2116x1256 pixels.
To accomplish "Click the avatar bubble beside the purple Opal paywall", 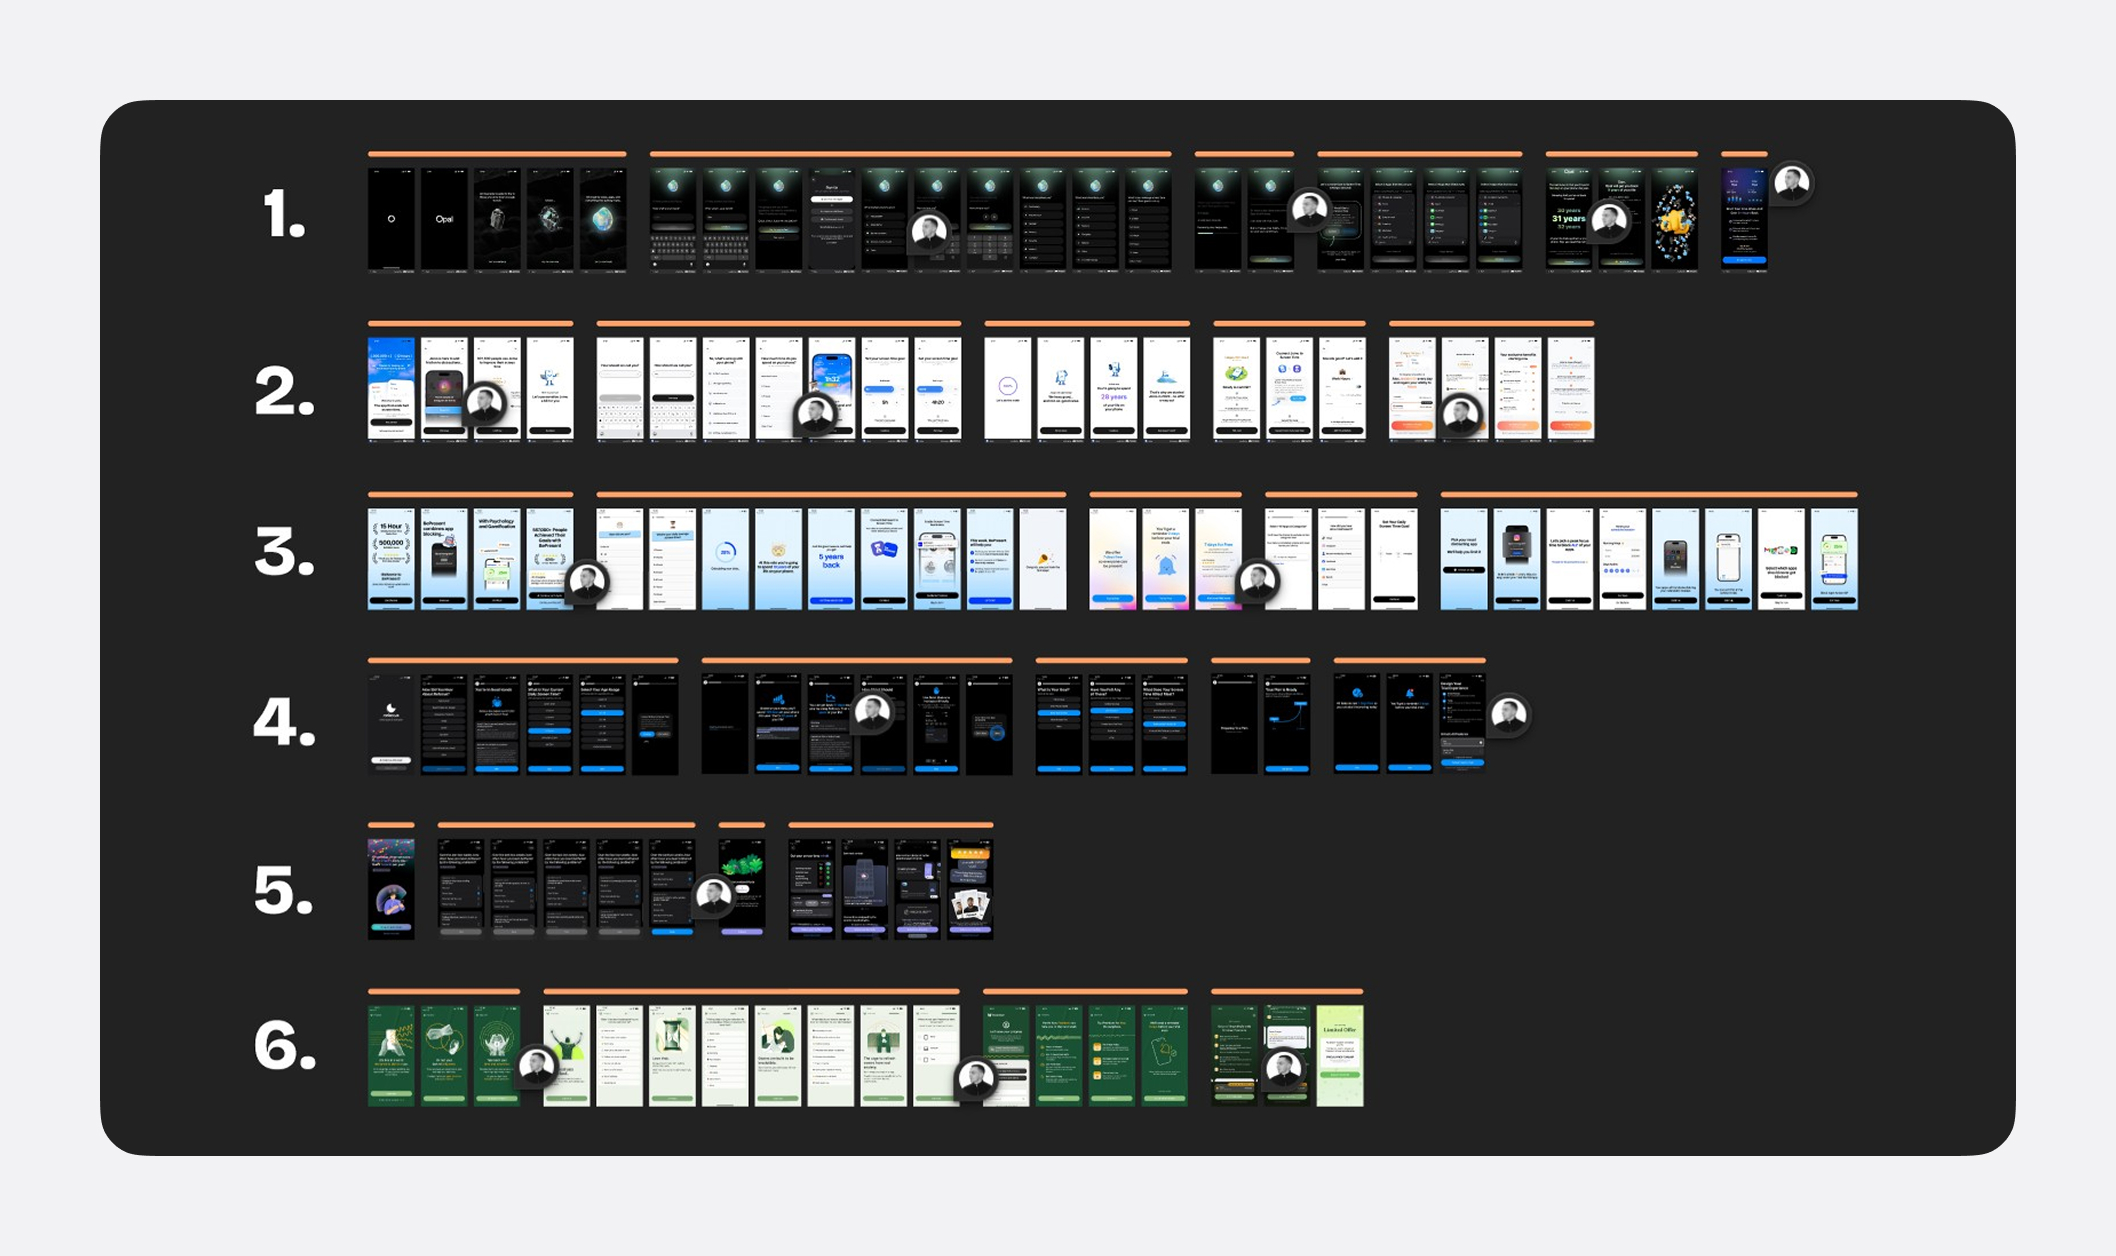I will [x=1791, y=183].
